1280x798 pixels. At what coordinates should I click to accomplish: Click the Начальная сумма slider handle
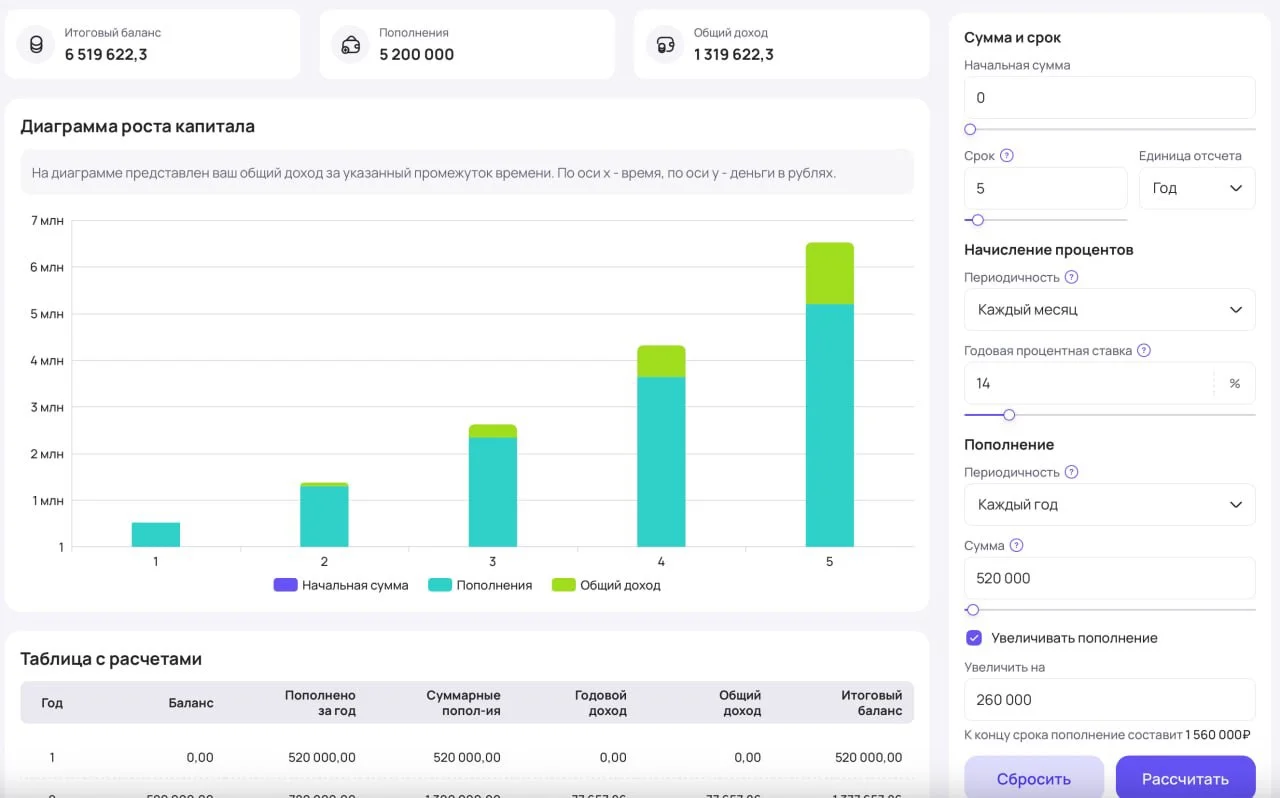(970, 129)
